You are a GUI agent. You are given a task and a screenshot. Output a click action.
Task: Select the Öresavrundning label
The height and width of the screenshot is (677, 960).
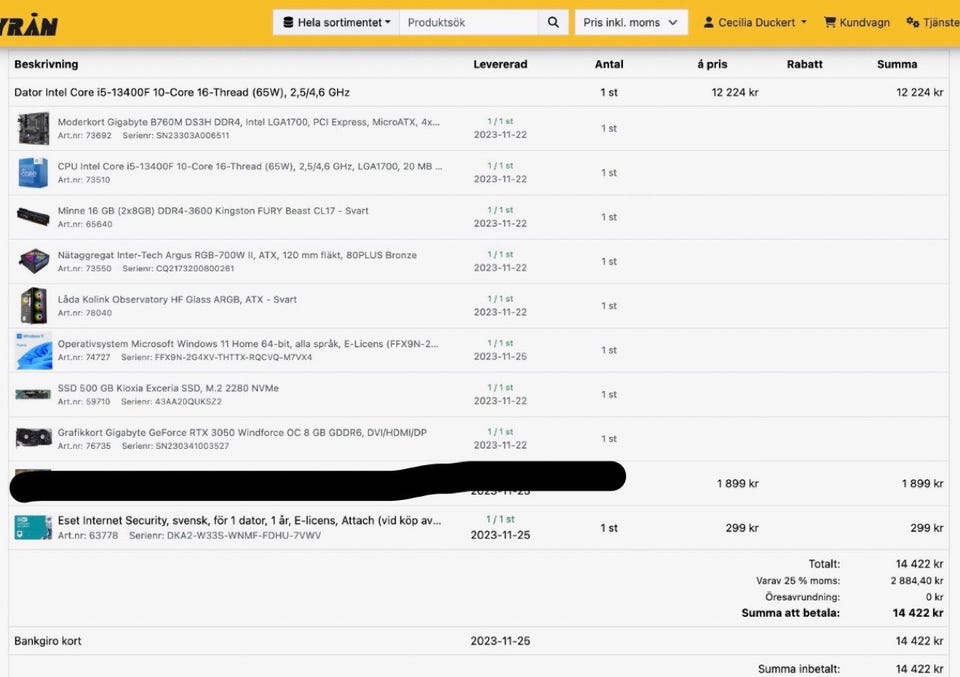tap(803, 597)
